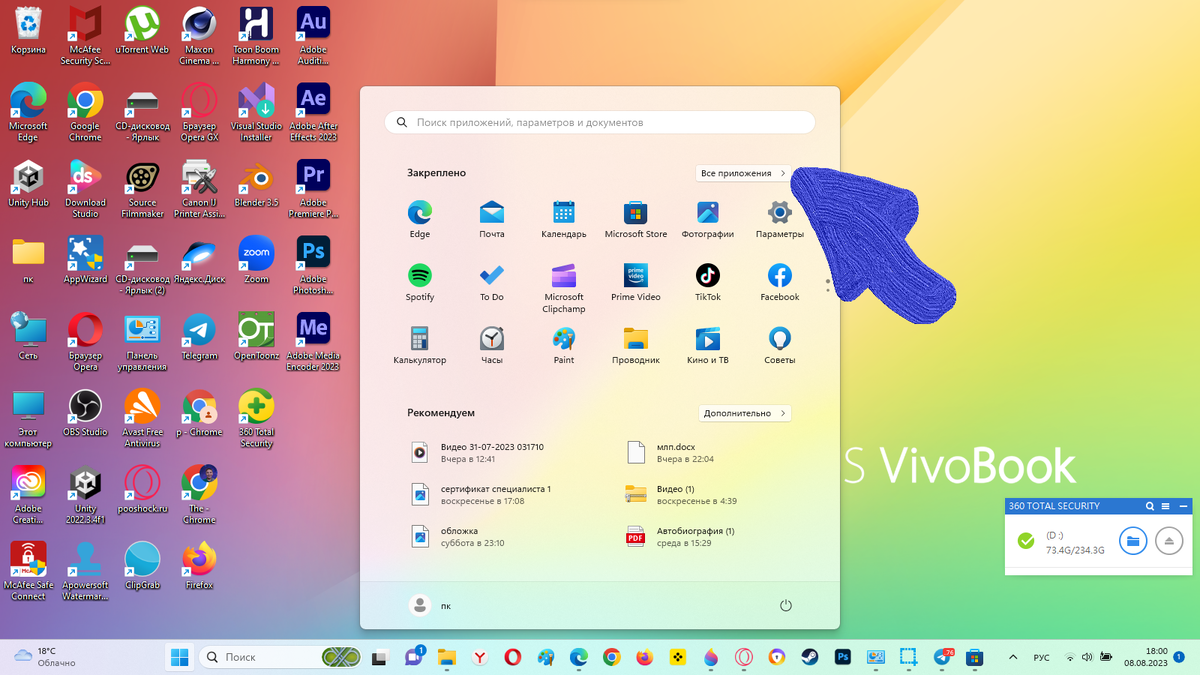Viewport: 1200px width, 675px height.
Task: Open the 360 Total Security widget menu
Action: [1166, 507]
